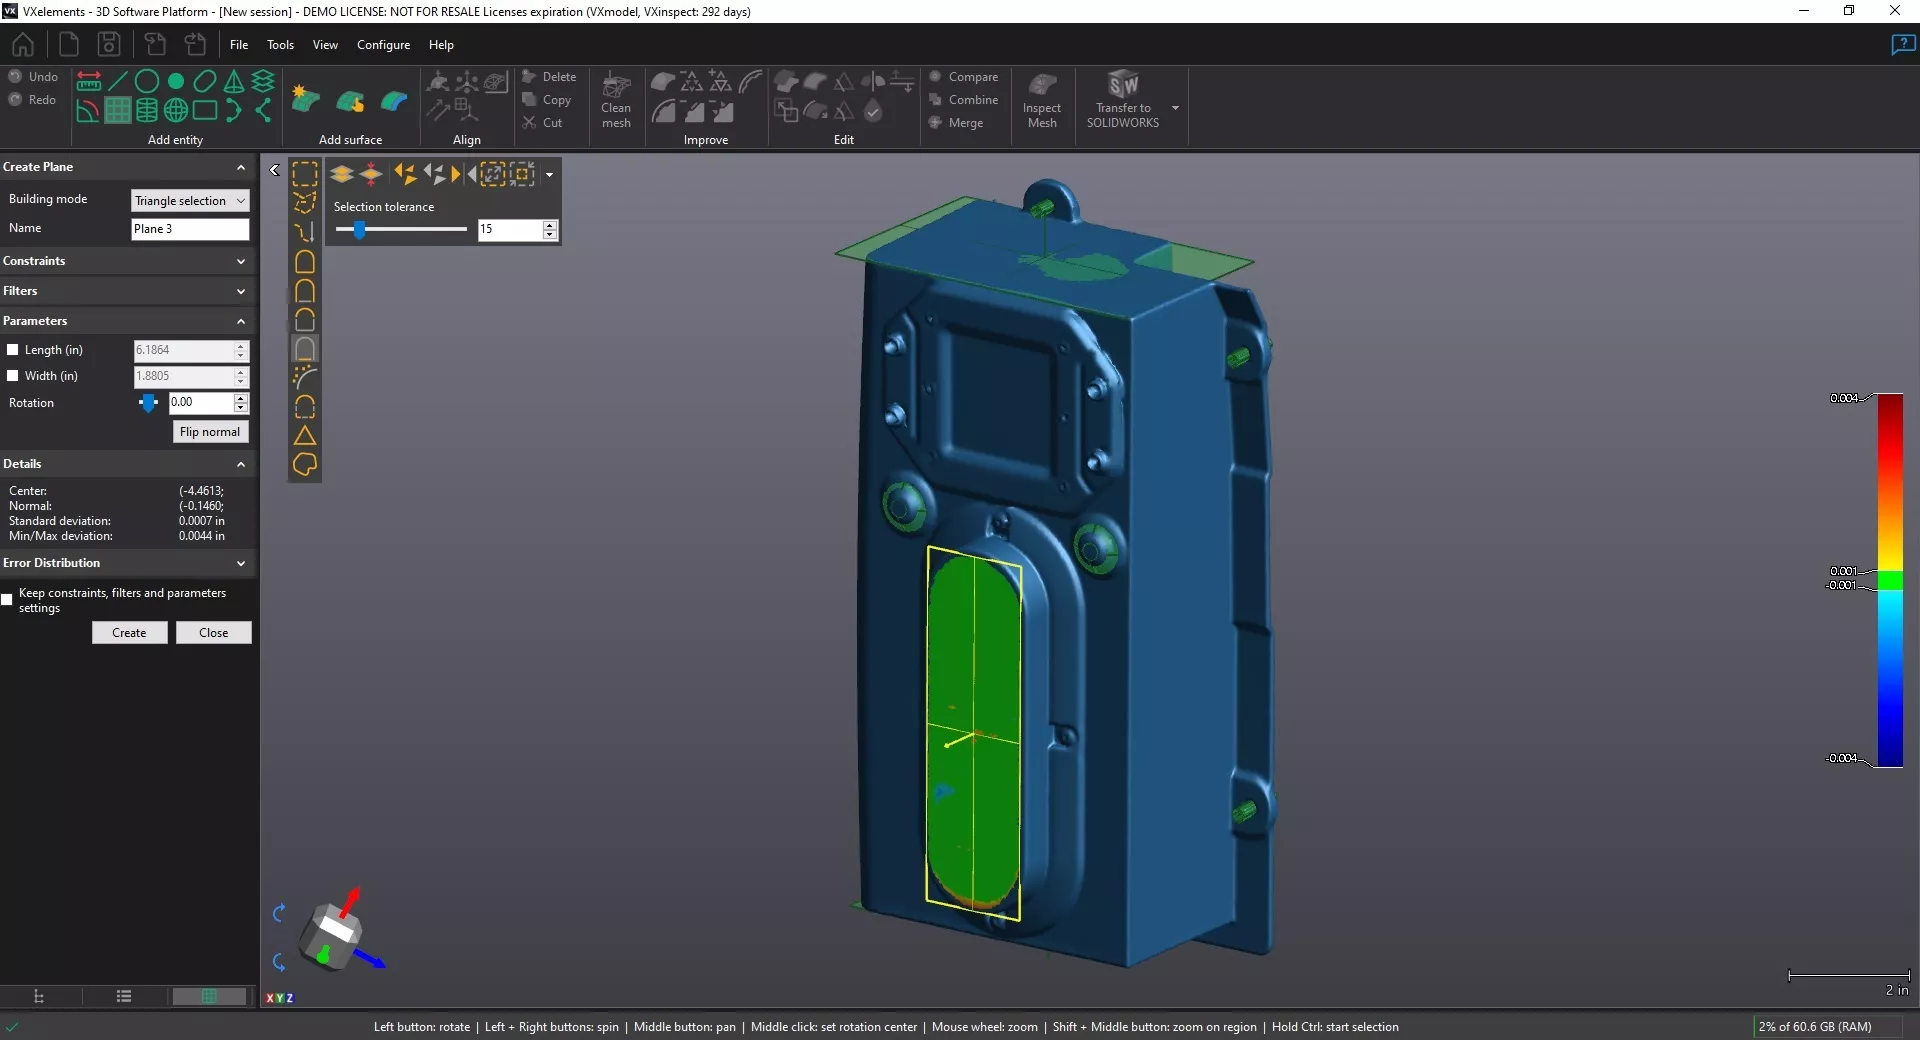Click the Create button for Plane 3
The image size is (1920, 1040).
coord(129,632)
